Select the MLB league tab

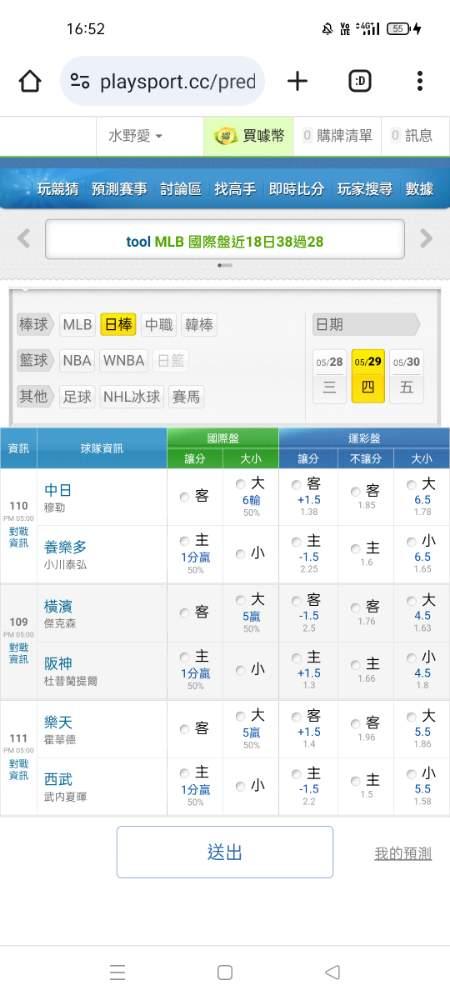(x=78, y=325)
